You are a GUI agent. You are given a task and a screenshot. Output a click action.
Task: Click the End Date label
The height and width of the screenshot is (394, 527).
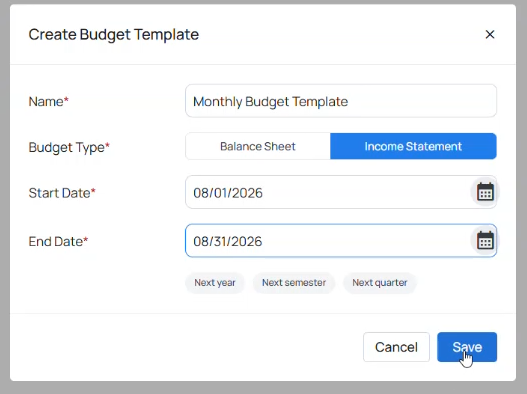pyautogui.click(x=58, y=241)
